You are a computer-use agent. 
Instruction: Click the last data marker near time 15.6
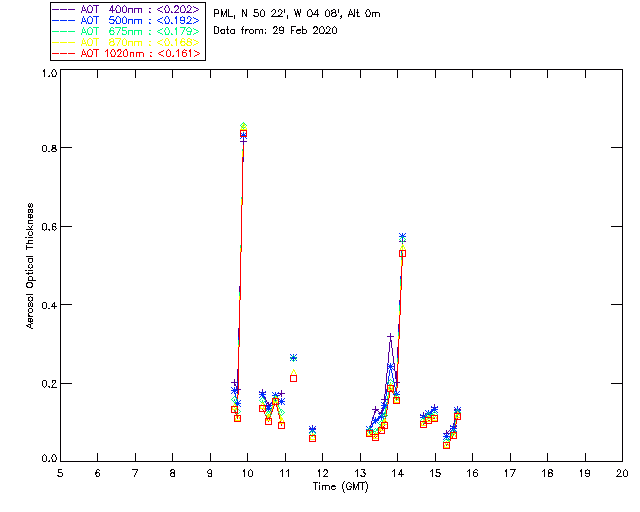[457, 411]
